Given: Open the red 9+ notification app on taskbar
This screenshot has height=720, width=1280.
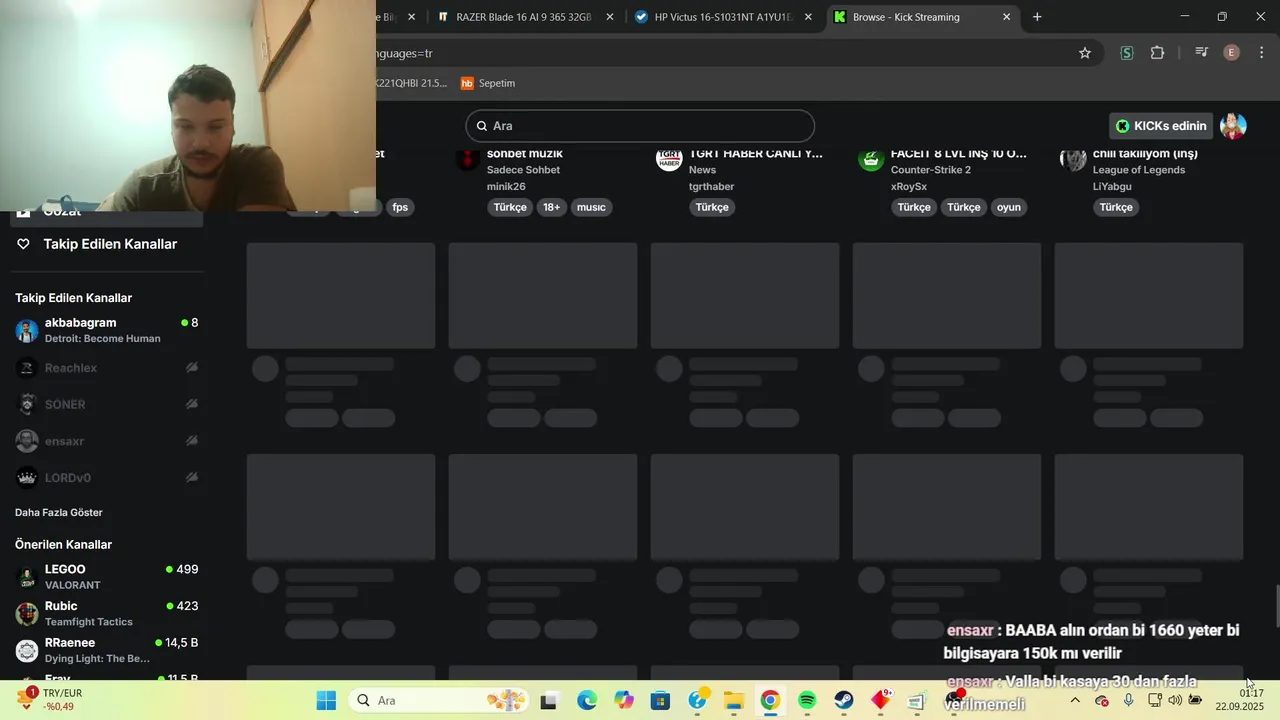Looking at the screenshot, I should tap(881, 700).
